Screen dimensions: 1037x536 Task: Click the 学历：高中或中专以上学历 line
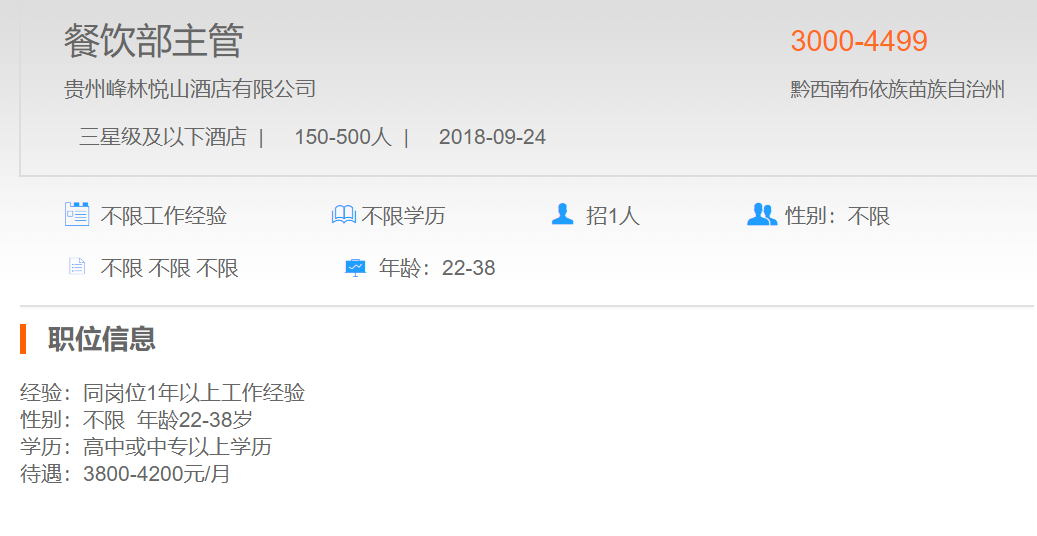point(146,447)
